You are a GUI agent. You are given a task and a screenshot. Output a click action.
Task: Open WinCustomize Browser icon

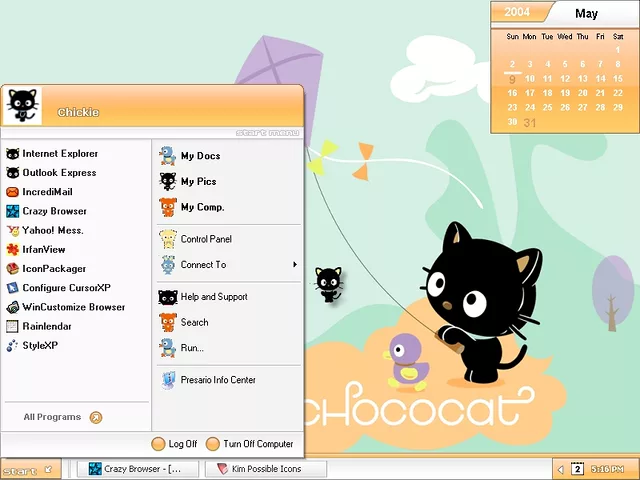click(x=13, y=307)
